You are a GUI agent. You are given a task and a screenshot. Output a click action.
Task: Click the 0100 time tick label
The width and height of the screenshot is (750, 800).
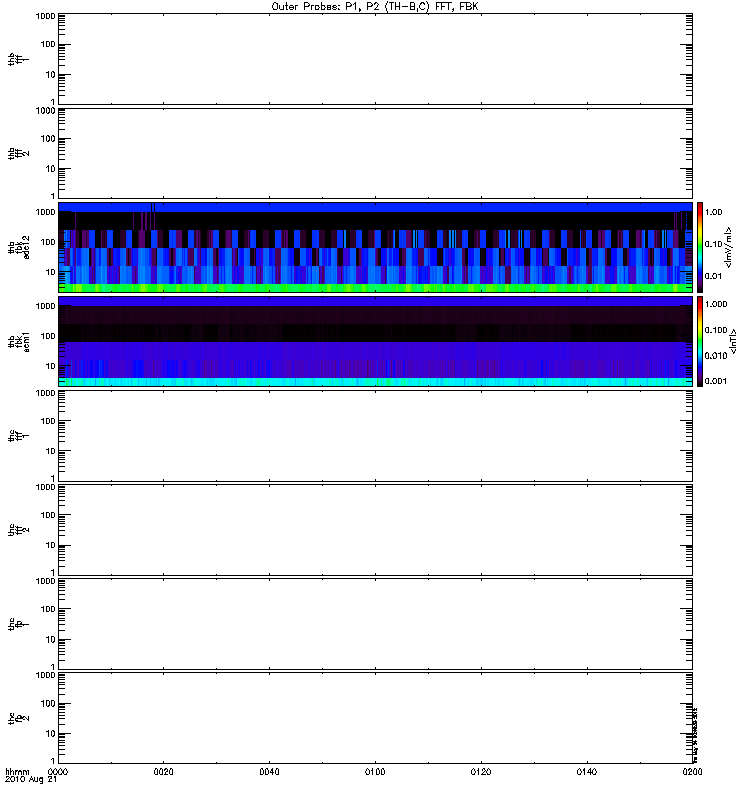pyautogui.click(x=375, y=772)
